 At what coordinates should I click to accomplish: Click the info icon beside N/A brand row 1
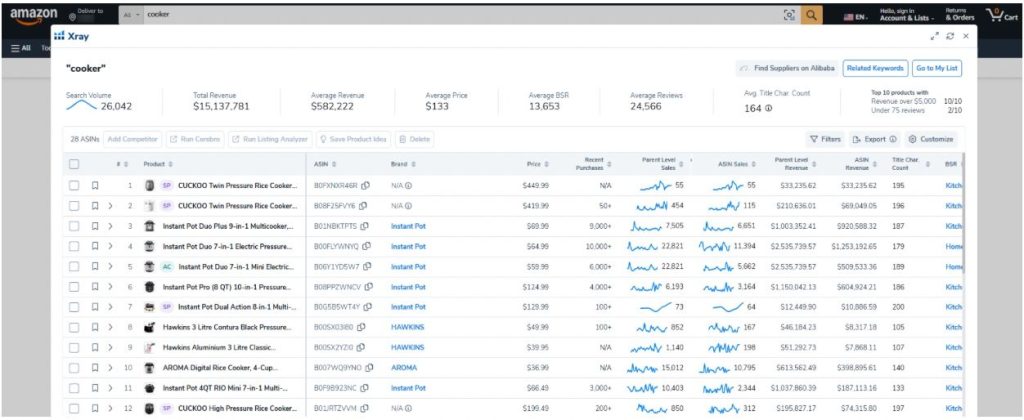click(x=409, y=186)
